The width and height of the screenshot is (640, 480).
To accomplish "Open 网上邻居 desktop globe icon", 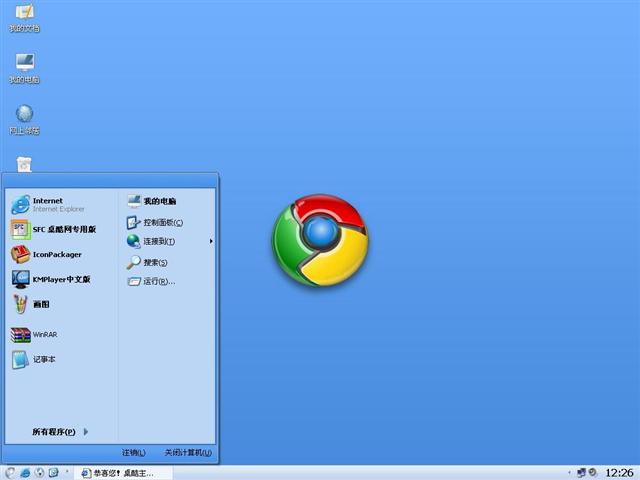I will click(x=24, y=120).
